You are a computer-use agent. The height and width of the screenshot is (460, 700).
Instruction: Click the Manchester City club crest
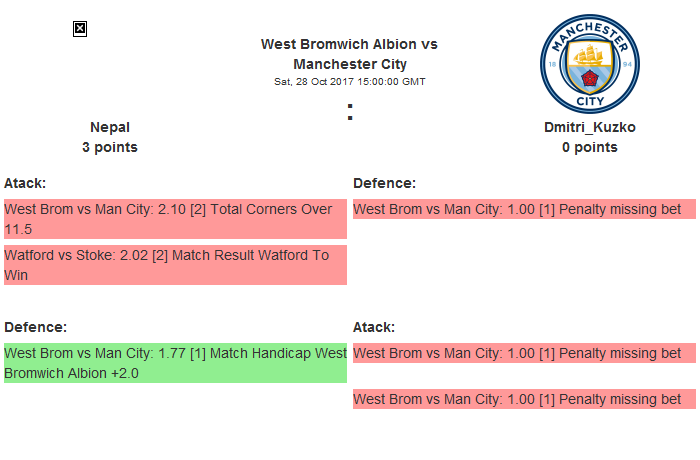click(590, 63)
